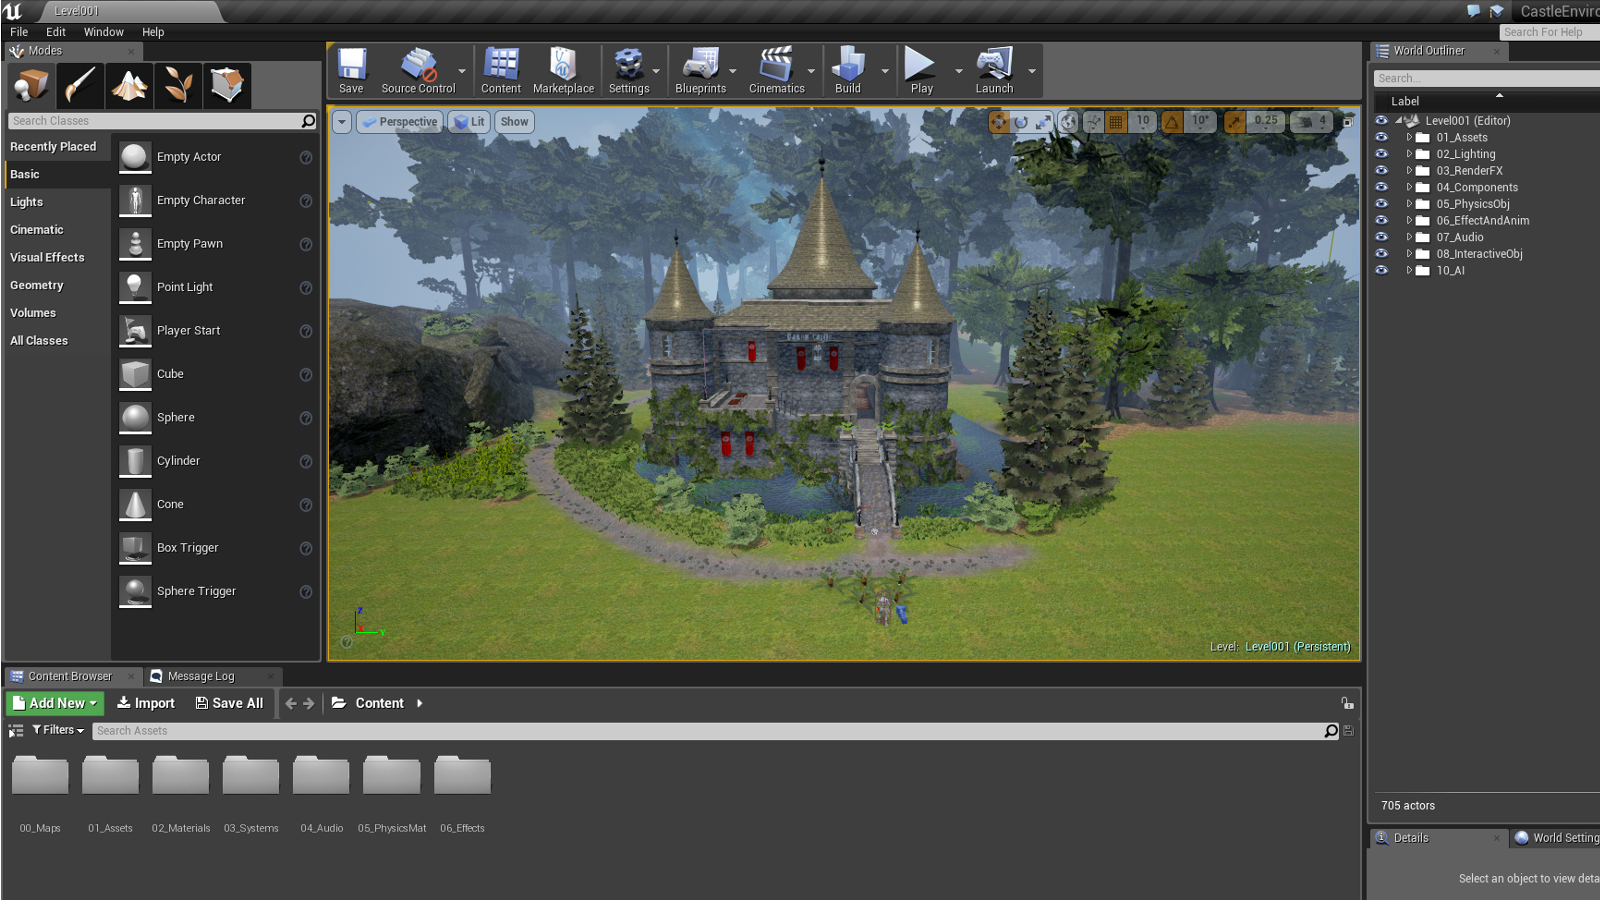Open the File menu
Screen dimensions: 1600x900
[19, 32]
